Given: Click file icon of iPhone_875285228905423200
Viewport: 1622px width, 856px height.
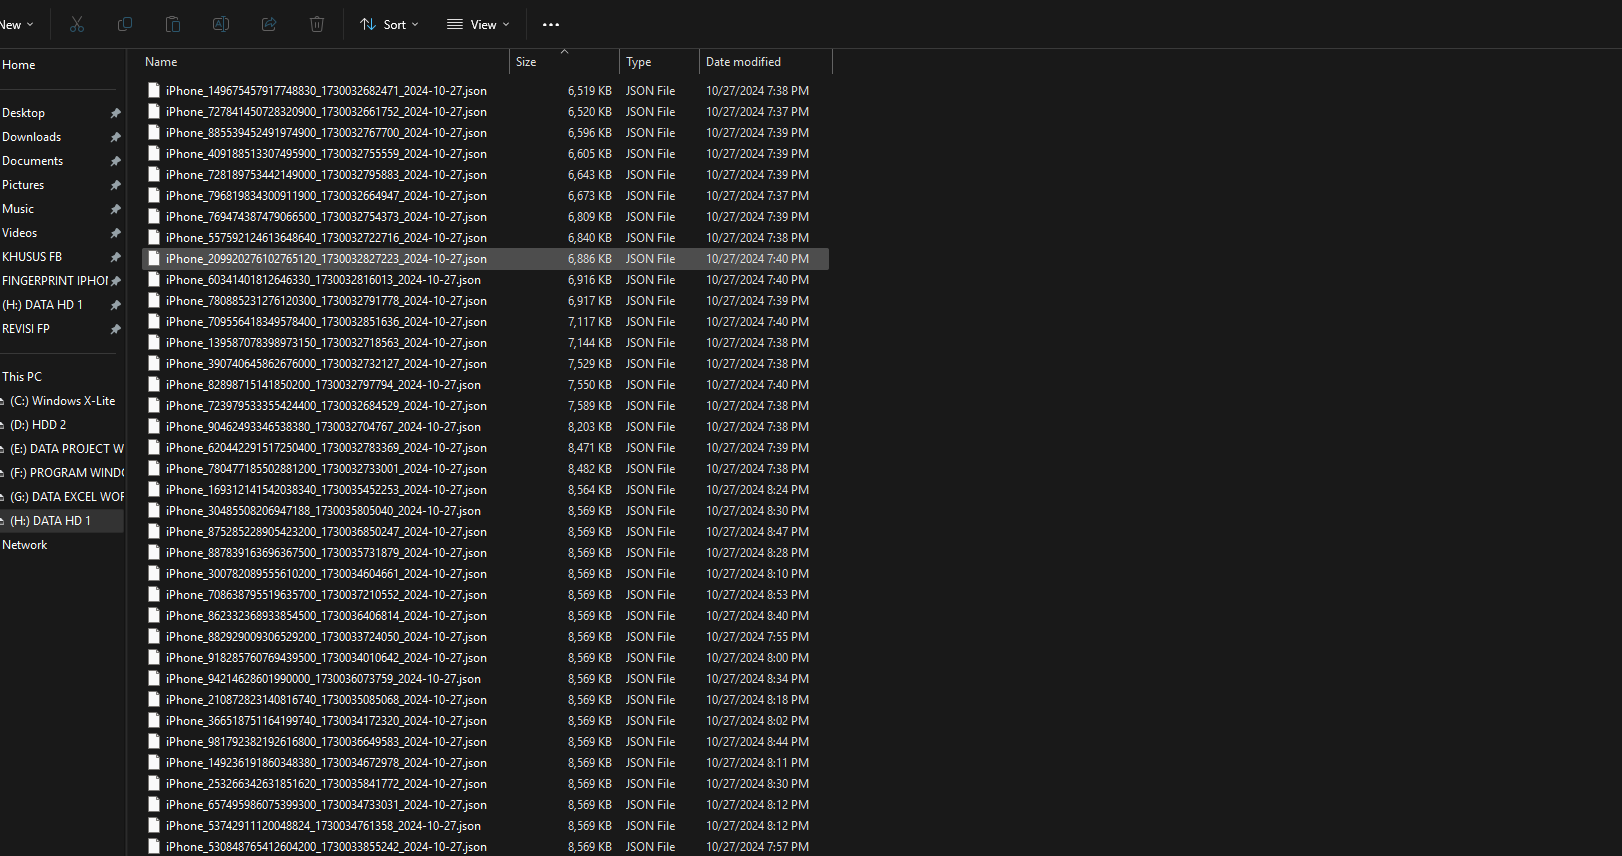Looking at the screenshot, I should (x=154, y=531).
